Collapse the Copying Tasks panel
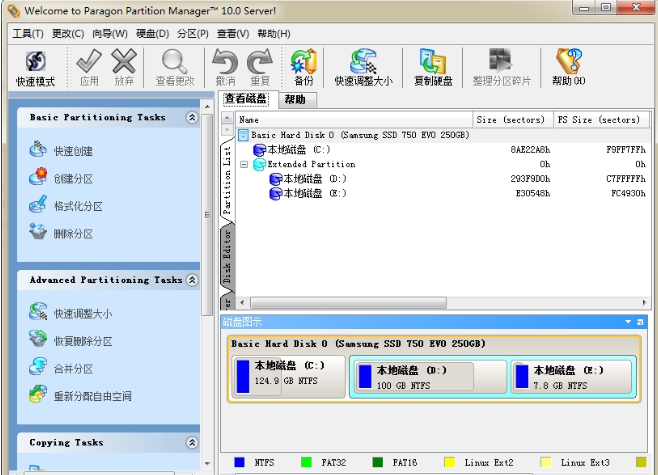 coord(192,443)
